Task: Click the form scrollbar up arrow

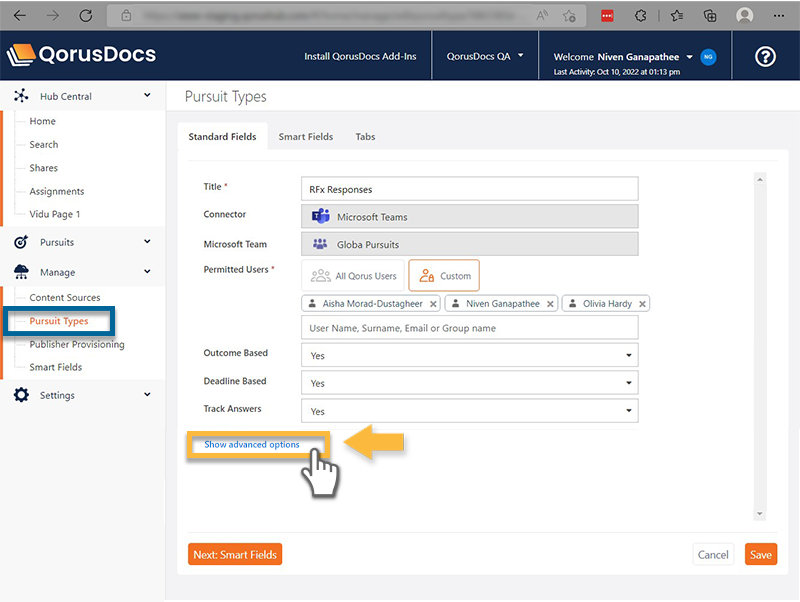Action: pyautogui.click(x=760, y=180)
